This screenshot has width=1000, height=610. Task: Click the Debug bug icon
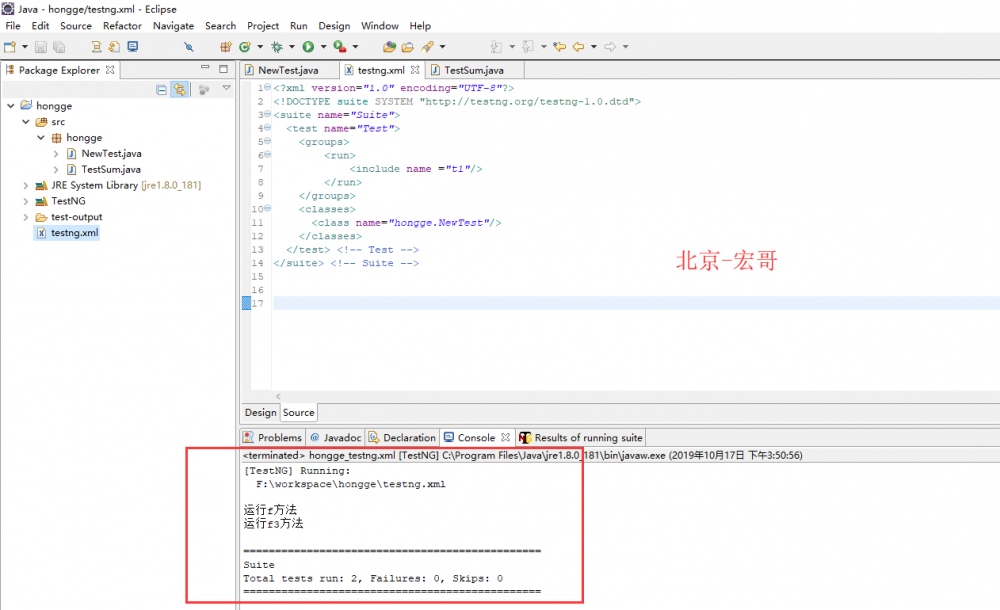tap(277, 47)
